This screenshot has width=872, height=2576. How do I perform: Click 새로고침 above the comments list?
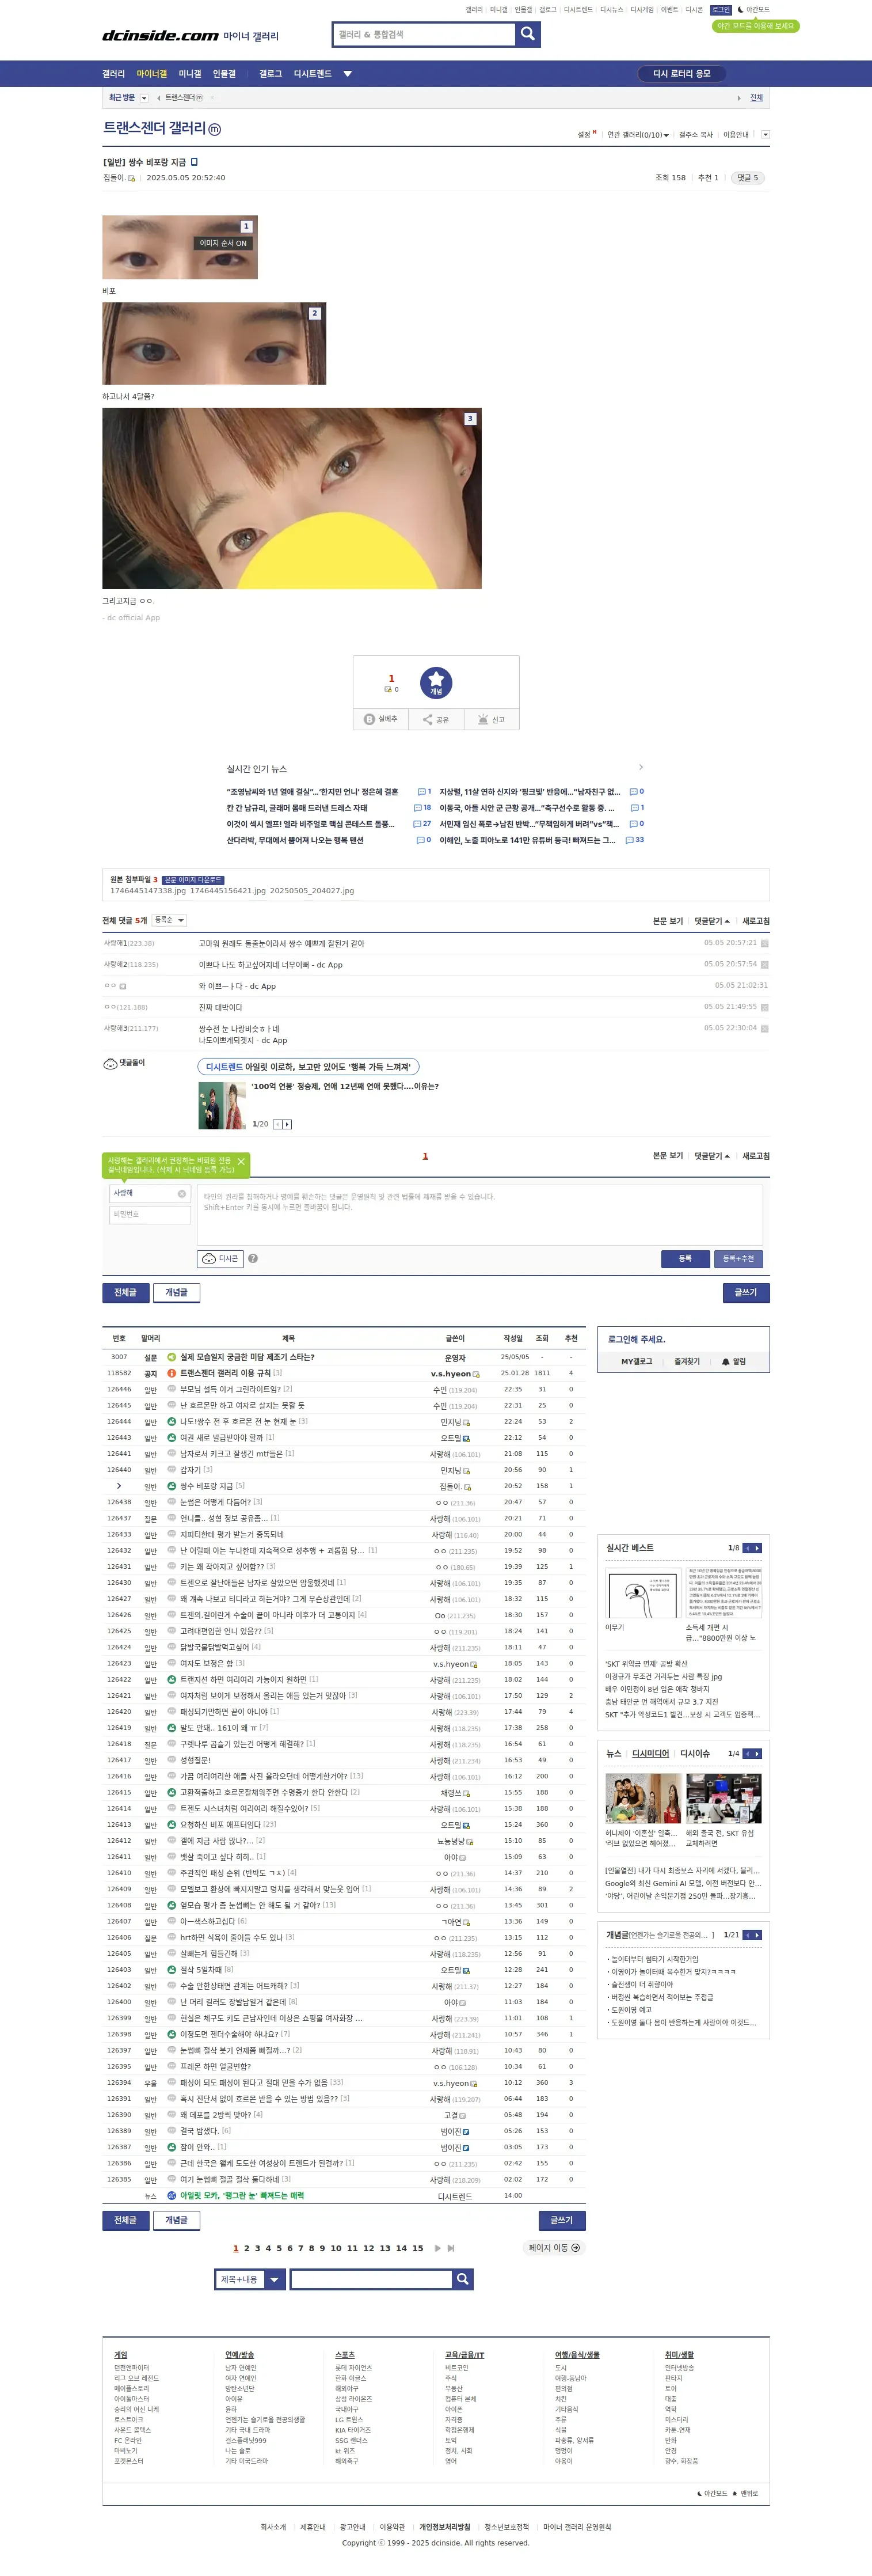pyautogui.click(x=756, y=921)
